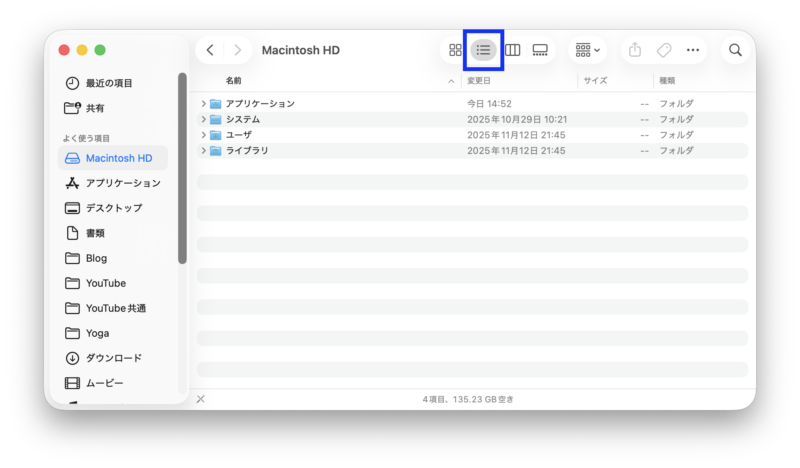The image size is (800, 468).
Task: Click the search magnifier icon
Action: click(735, 50)
